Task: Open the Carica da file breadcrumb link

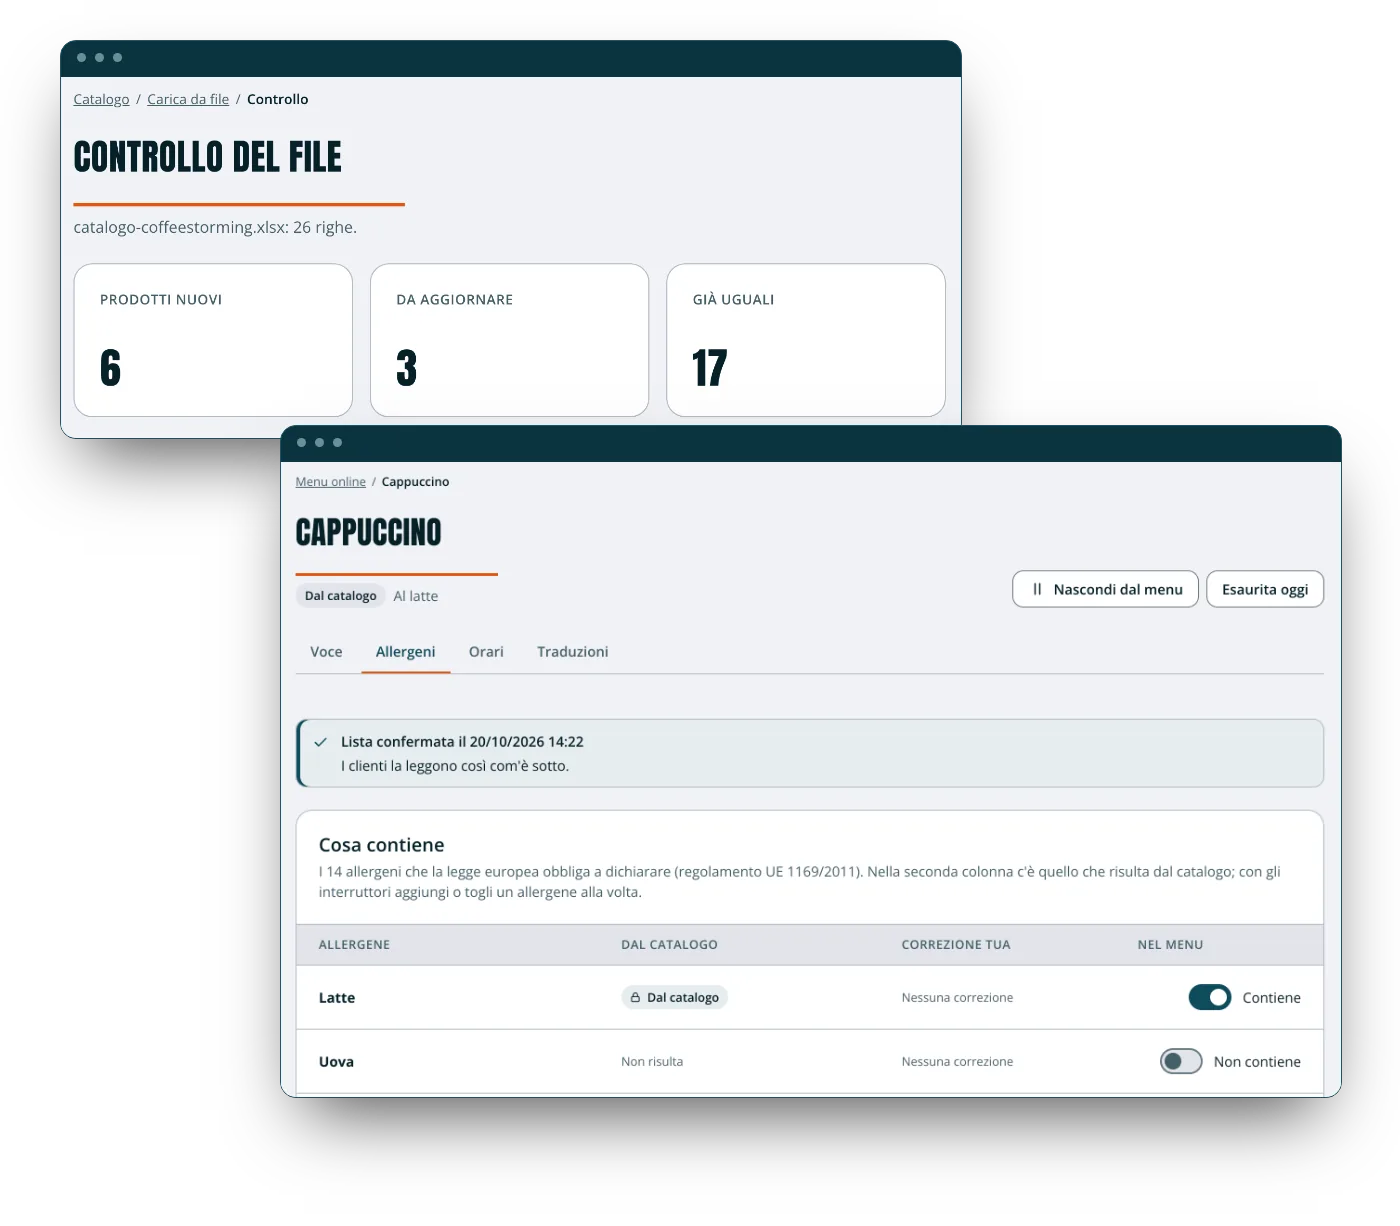Action: coord(188,99)
